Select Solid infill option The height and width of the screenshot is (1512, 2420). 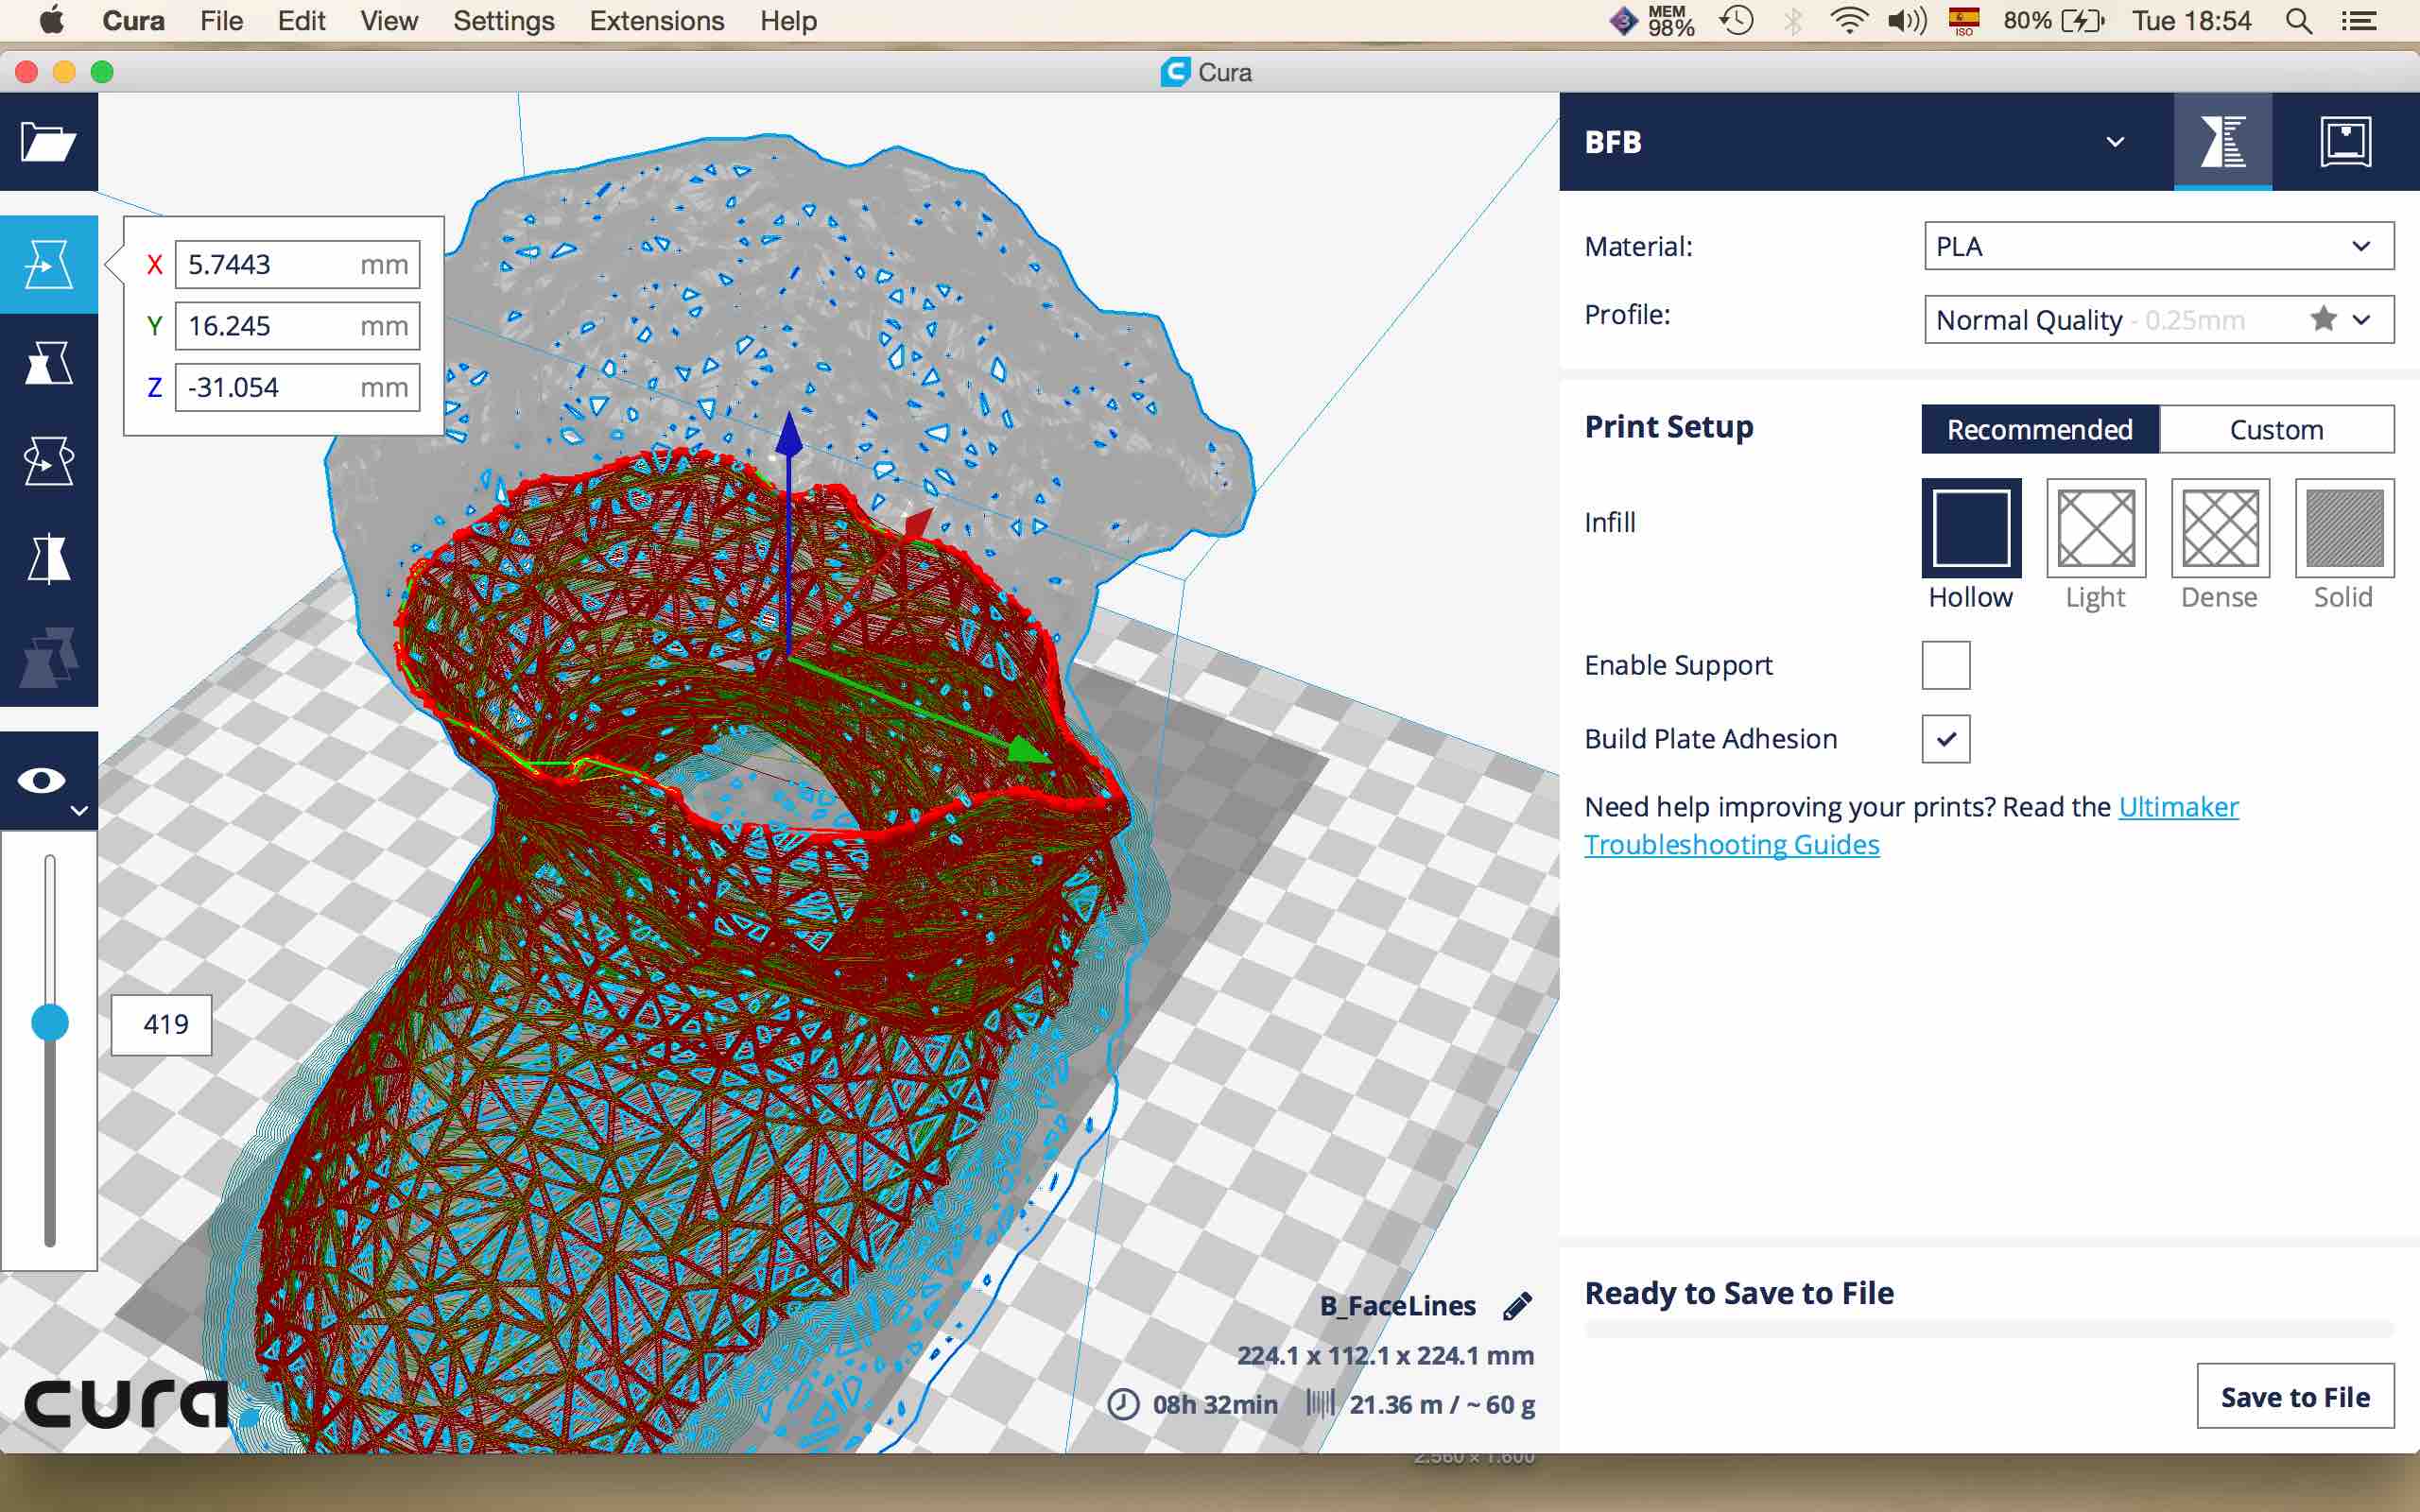(x=2344, y=528)
